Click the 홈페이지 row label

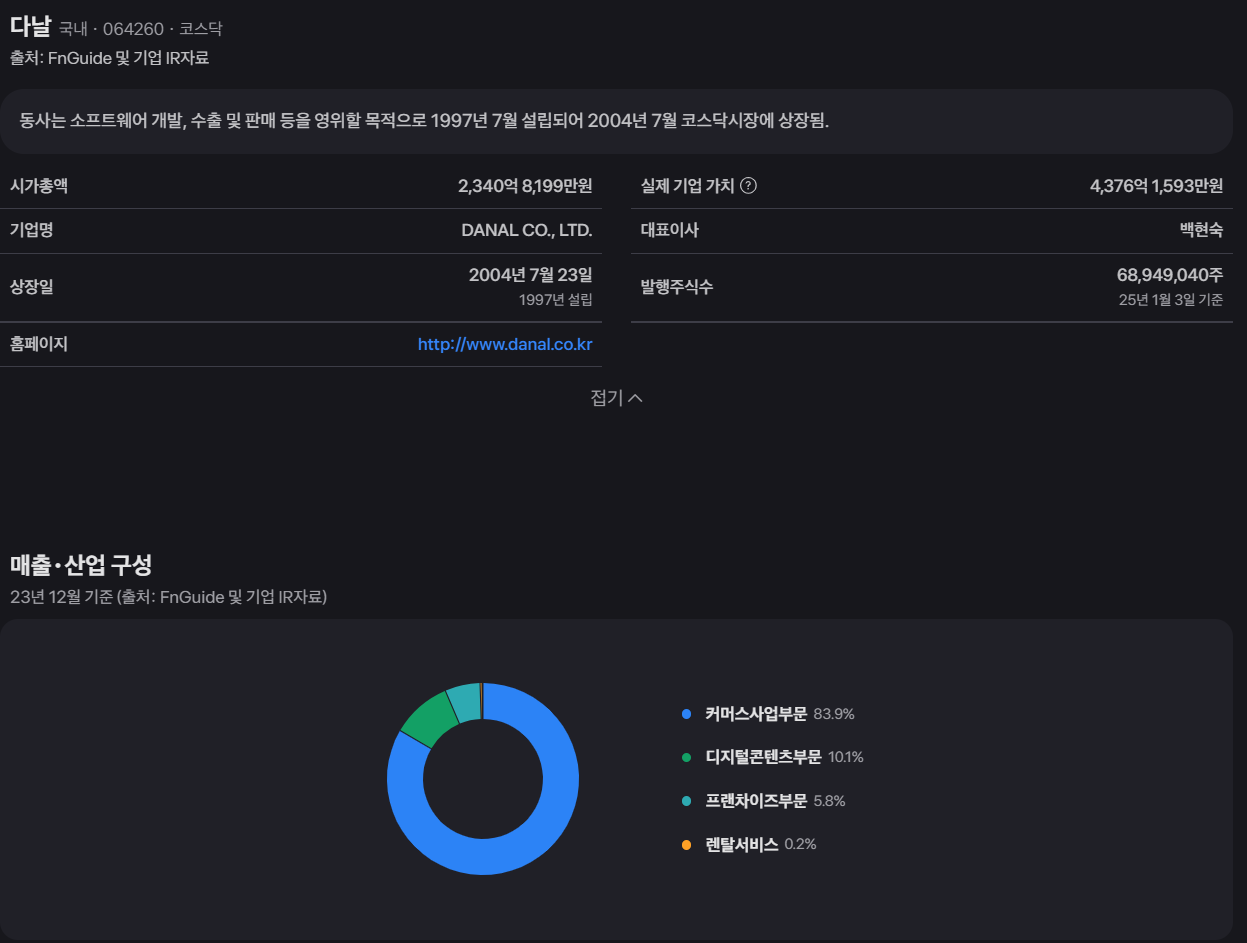pos(39,344)
